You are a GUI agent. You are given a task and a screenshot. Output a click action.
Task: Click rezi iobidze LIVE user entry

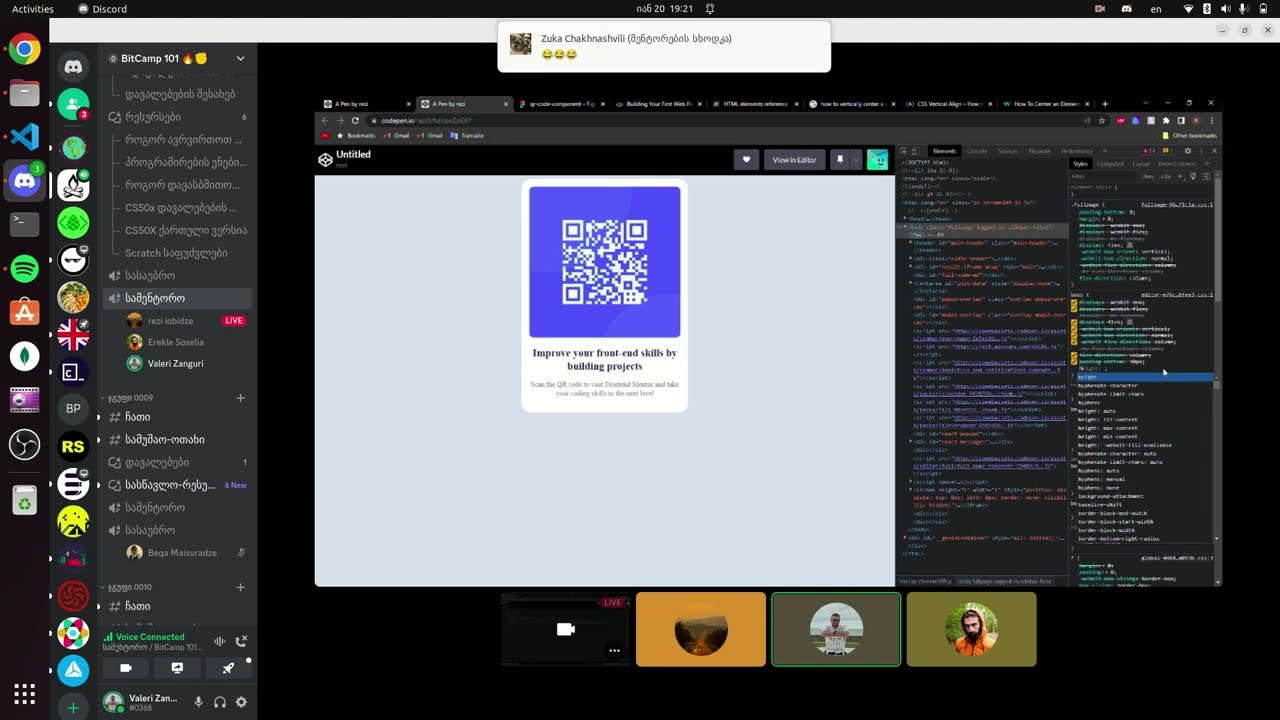pyautogui.click(x=187, y=321)
